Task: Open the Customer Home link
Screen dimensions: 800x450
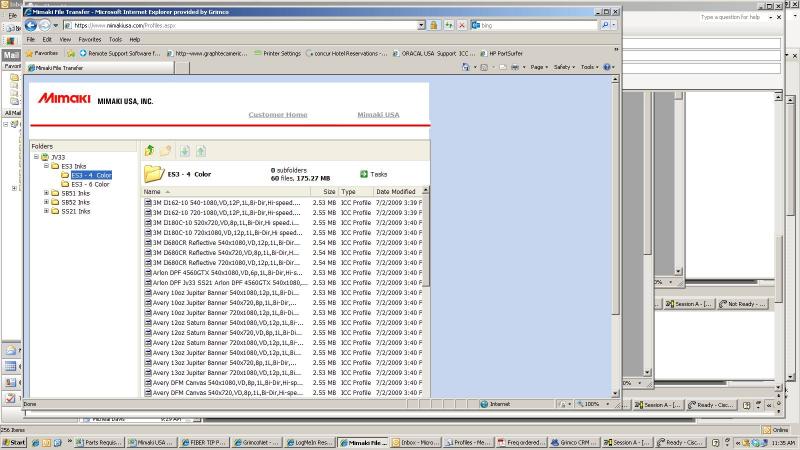Action: pos(278,115)
